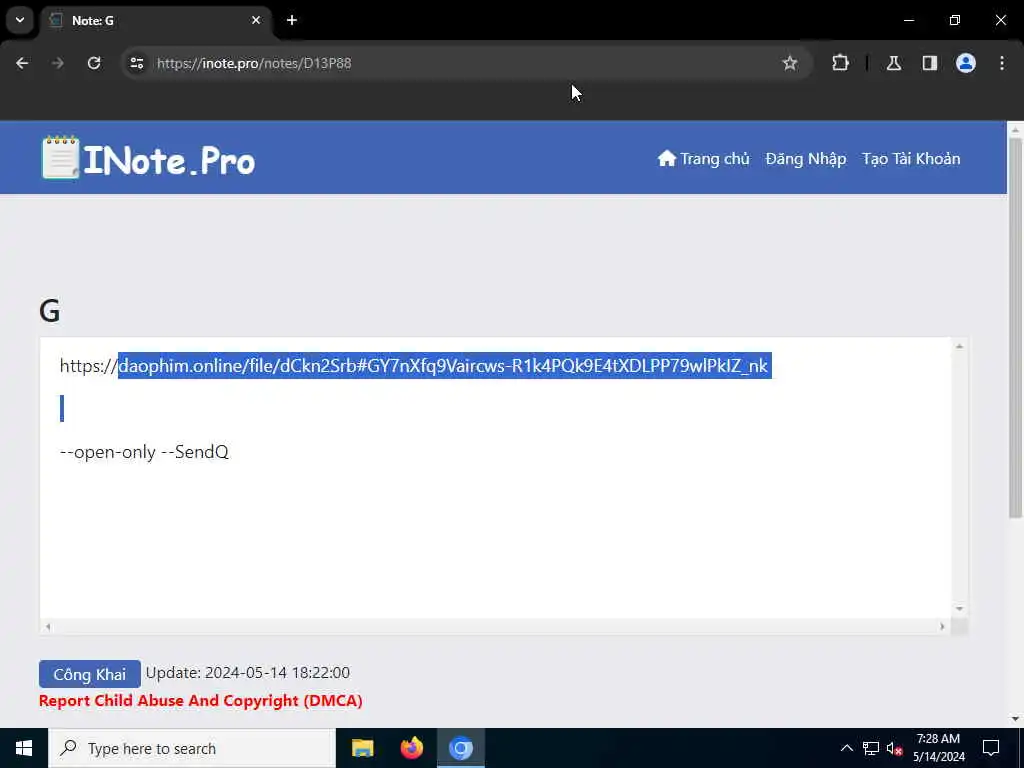Open the Windows Start menu
The height and width of the screenshot is (768, 1024).
pyautogui.click(x=24, y=748)
